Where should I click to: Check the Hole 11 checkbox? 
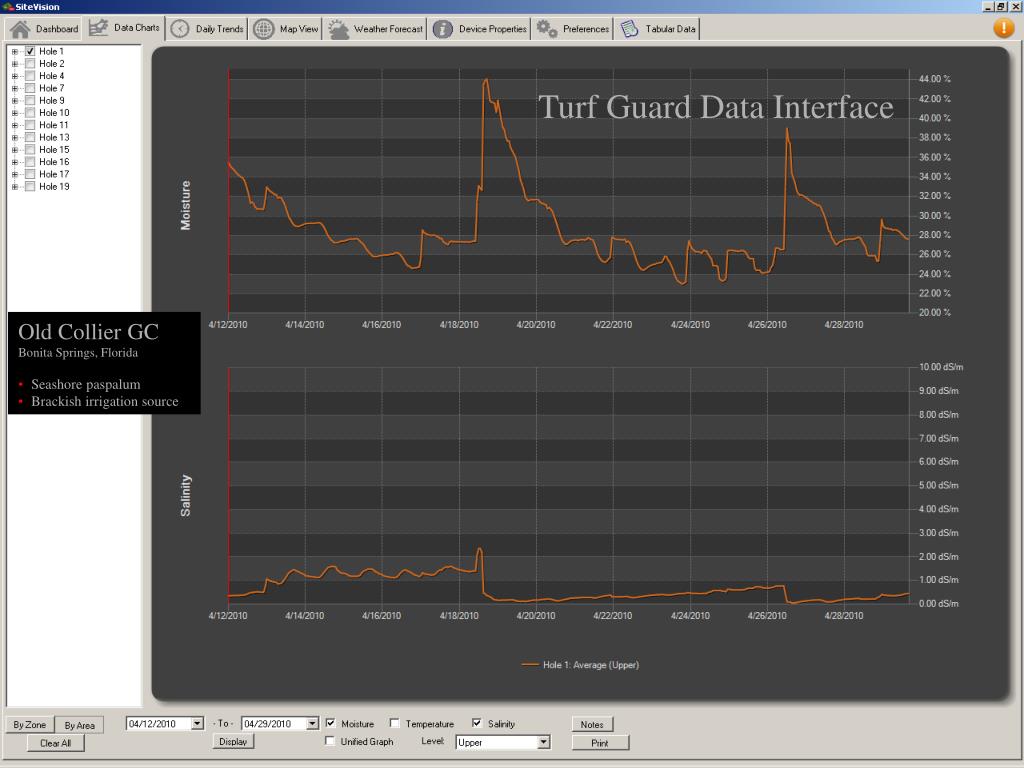tap(30, 125)
